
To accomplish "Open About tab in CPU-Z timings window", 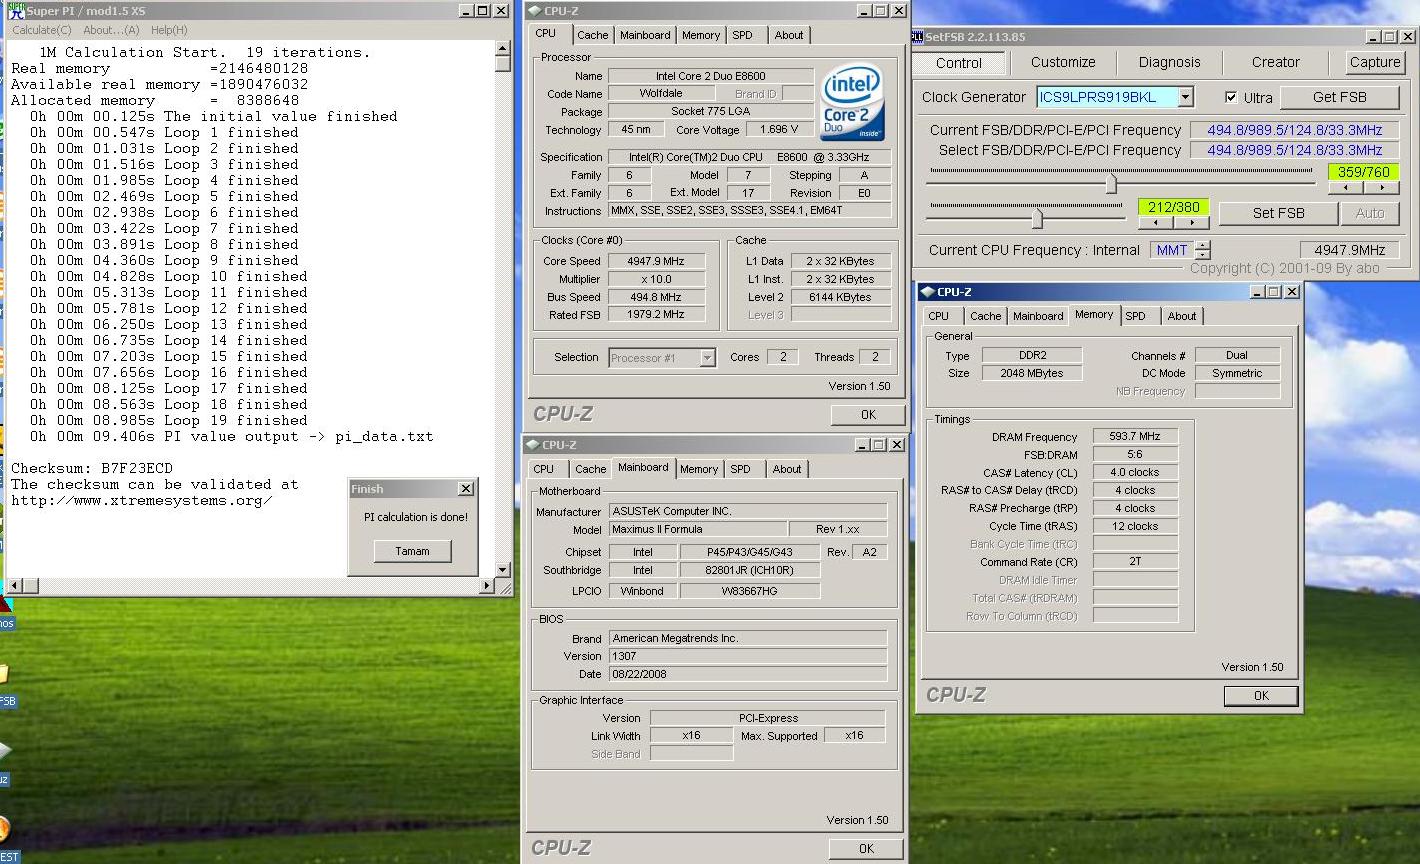I will tap(1181, 316).
